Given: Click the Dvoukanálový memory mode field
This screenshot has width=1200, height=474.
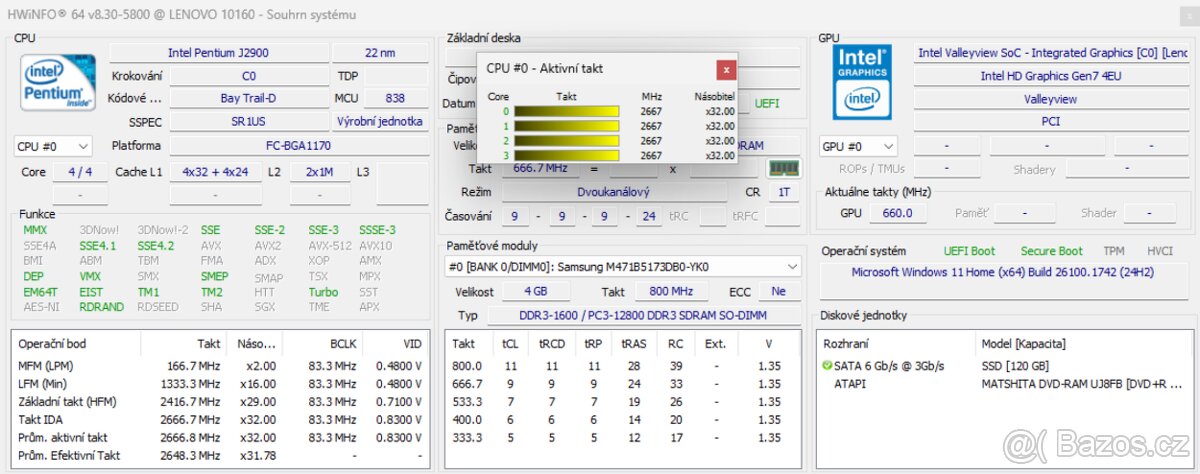Looking at the screenshot, I should point(612,192).
